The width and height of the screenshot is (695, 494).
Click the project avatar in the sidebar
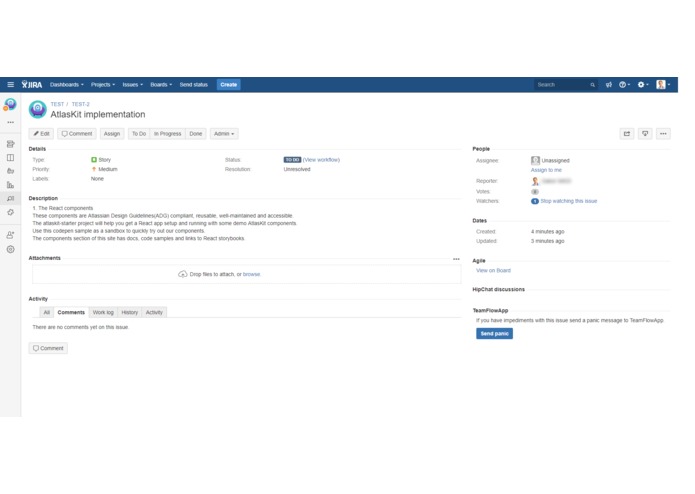click(10, 105)
